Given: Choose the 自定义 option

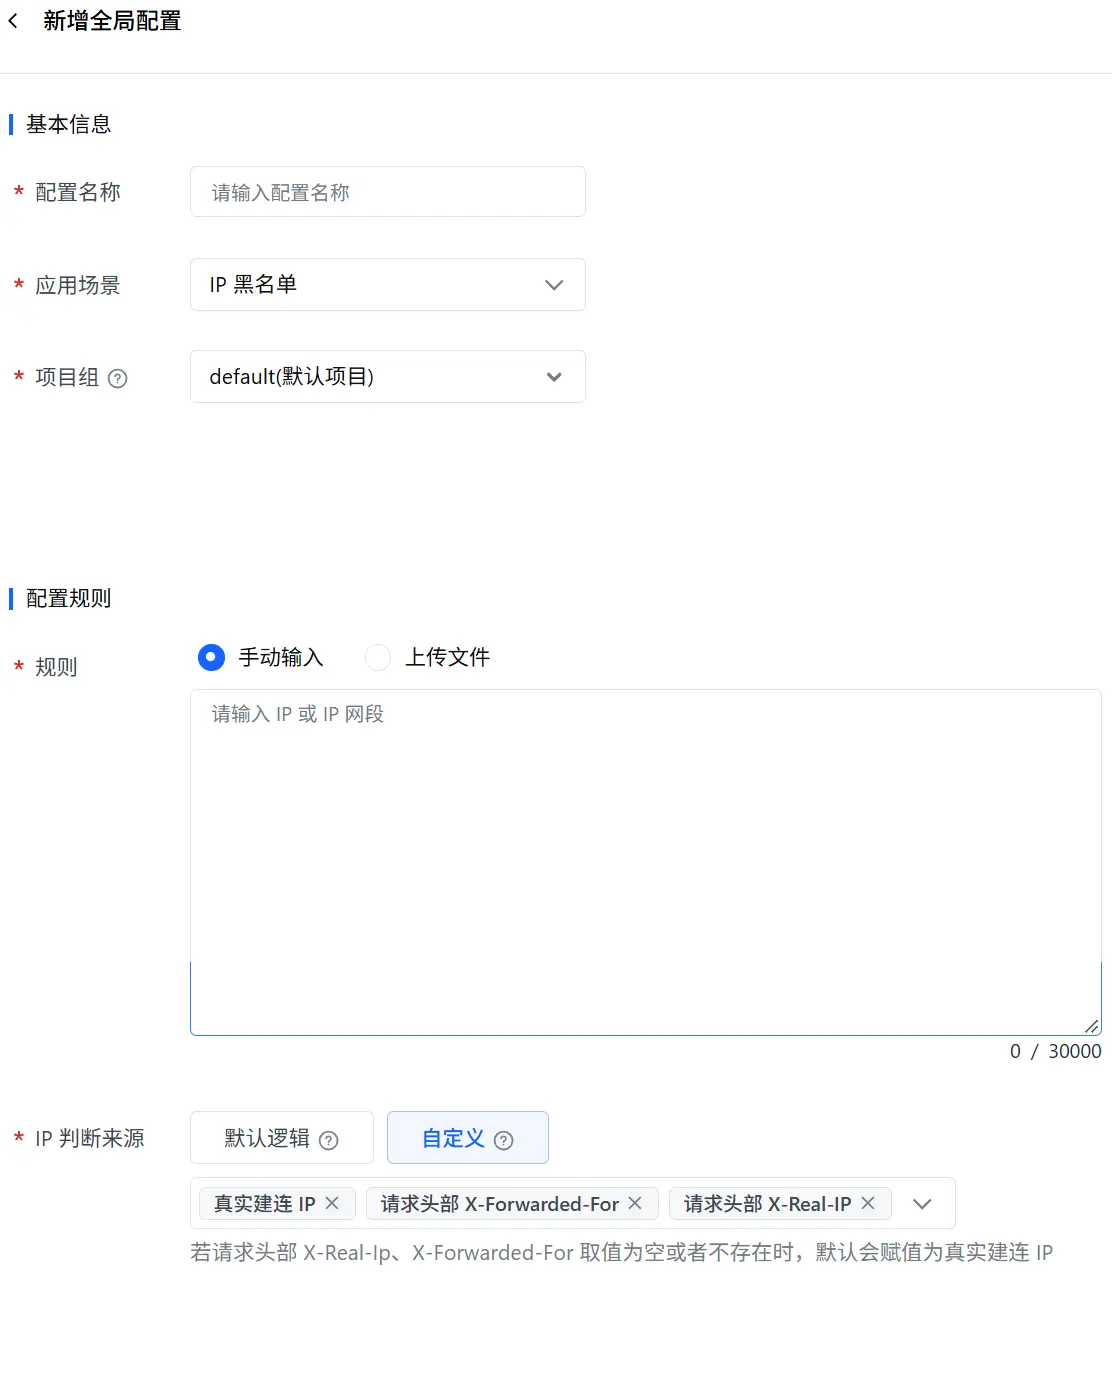Looking at the screenshot, I should pyautogui.click(x=468, y=1138).
